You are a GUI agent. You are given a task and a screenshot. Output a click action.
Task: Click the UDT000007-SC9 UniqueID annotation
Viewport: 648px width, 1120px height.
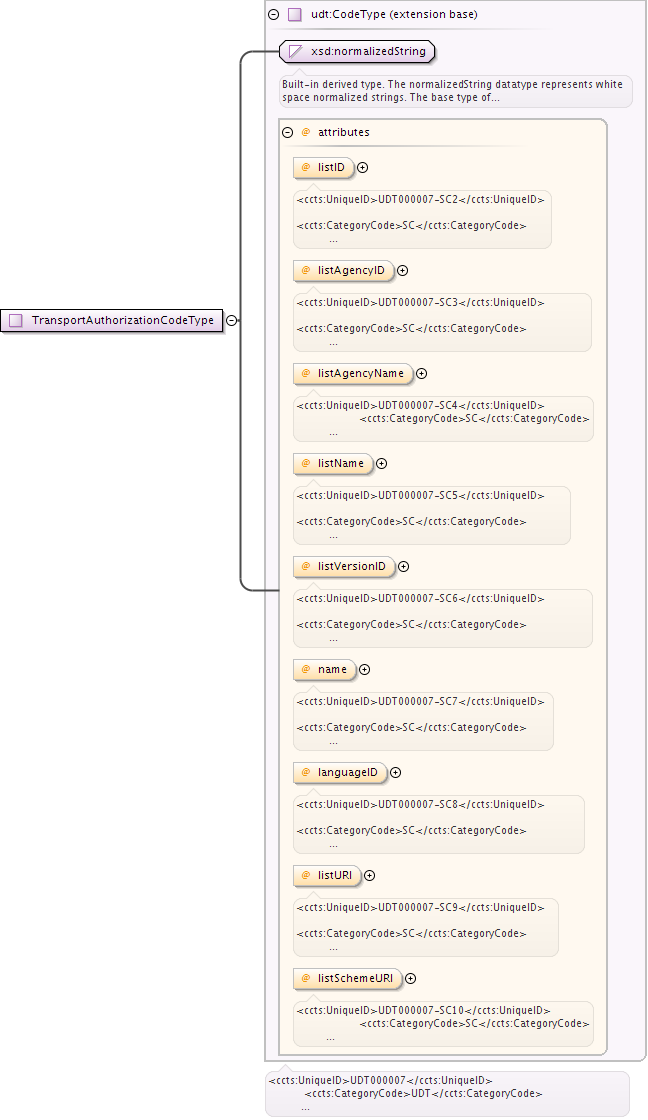(421, 908)
